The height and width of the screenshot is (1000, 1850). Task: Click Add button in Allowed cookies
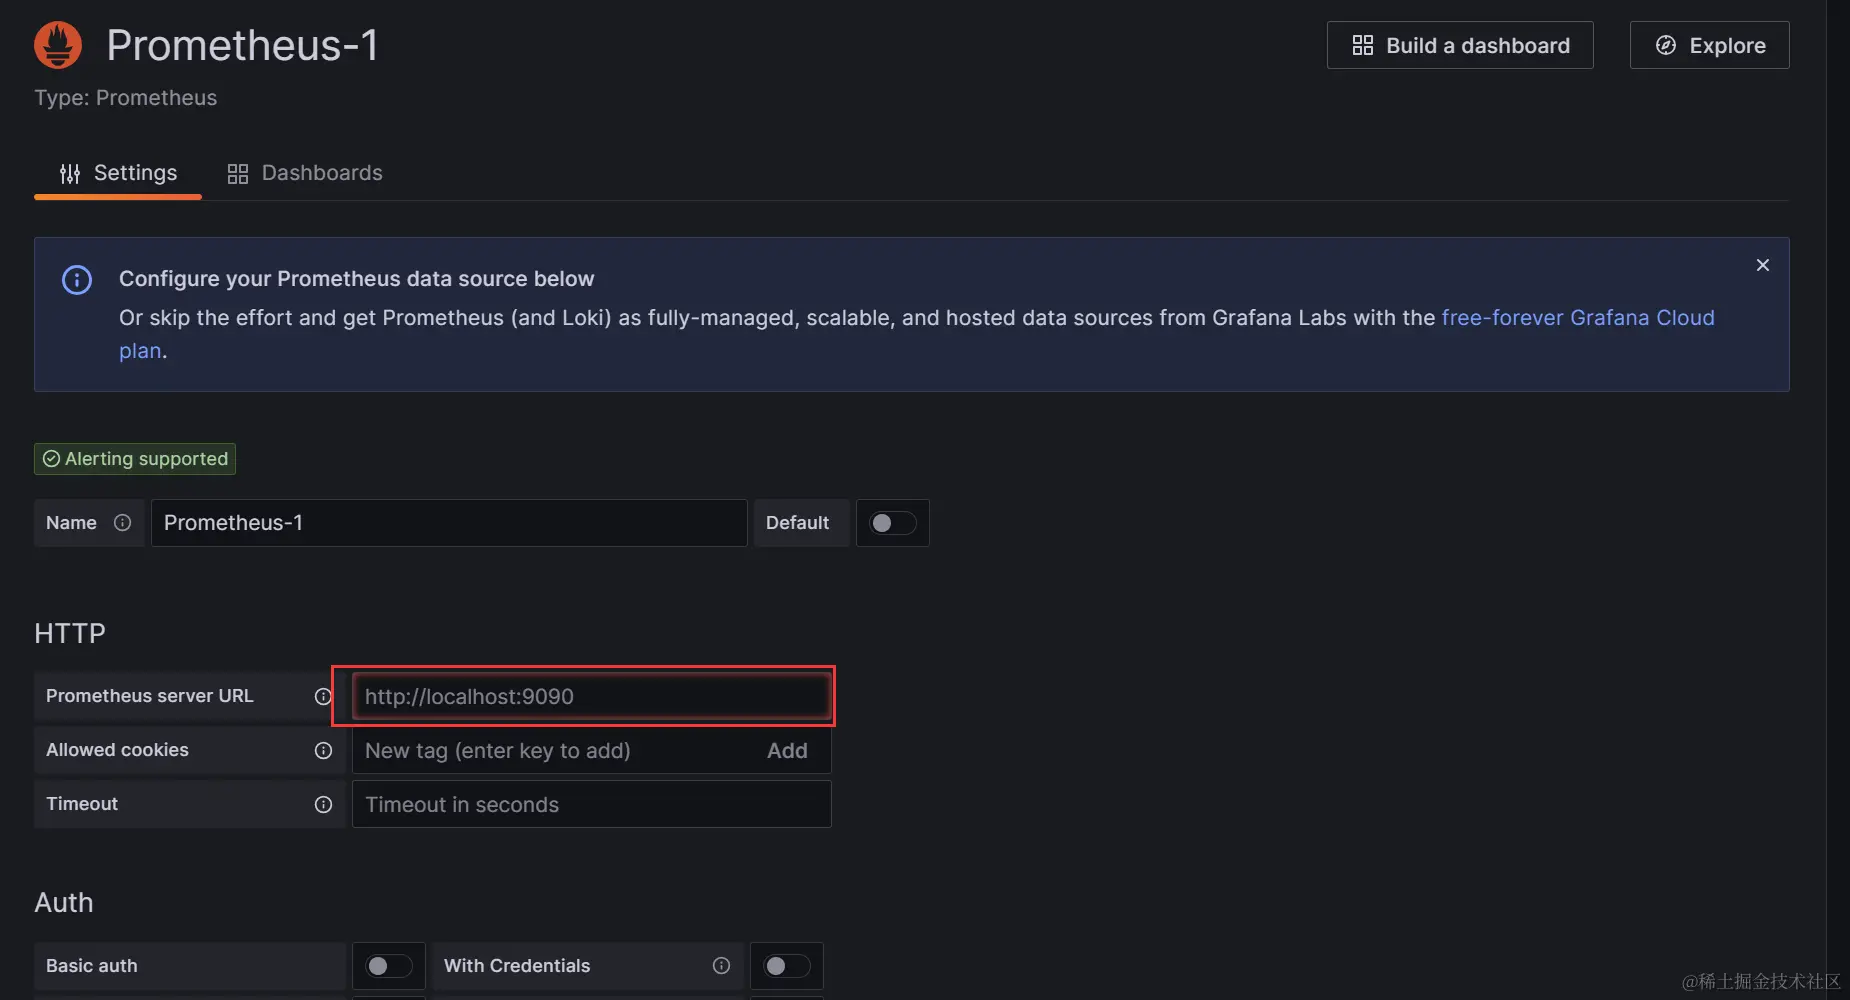pyautogui.click(x=787, y=750)
